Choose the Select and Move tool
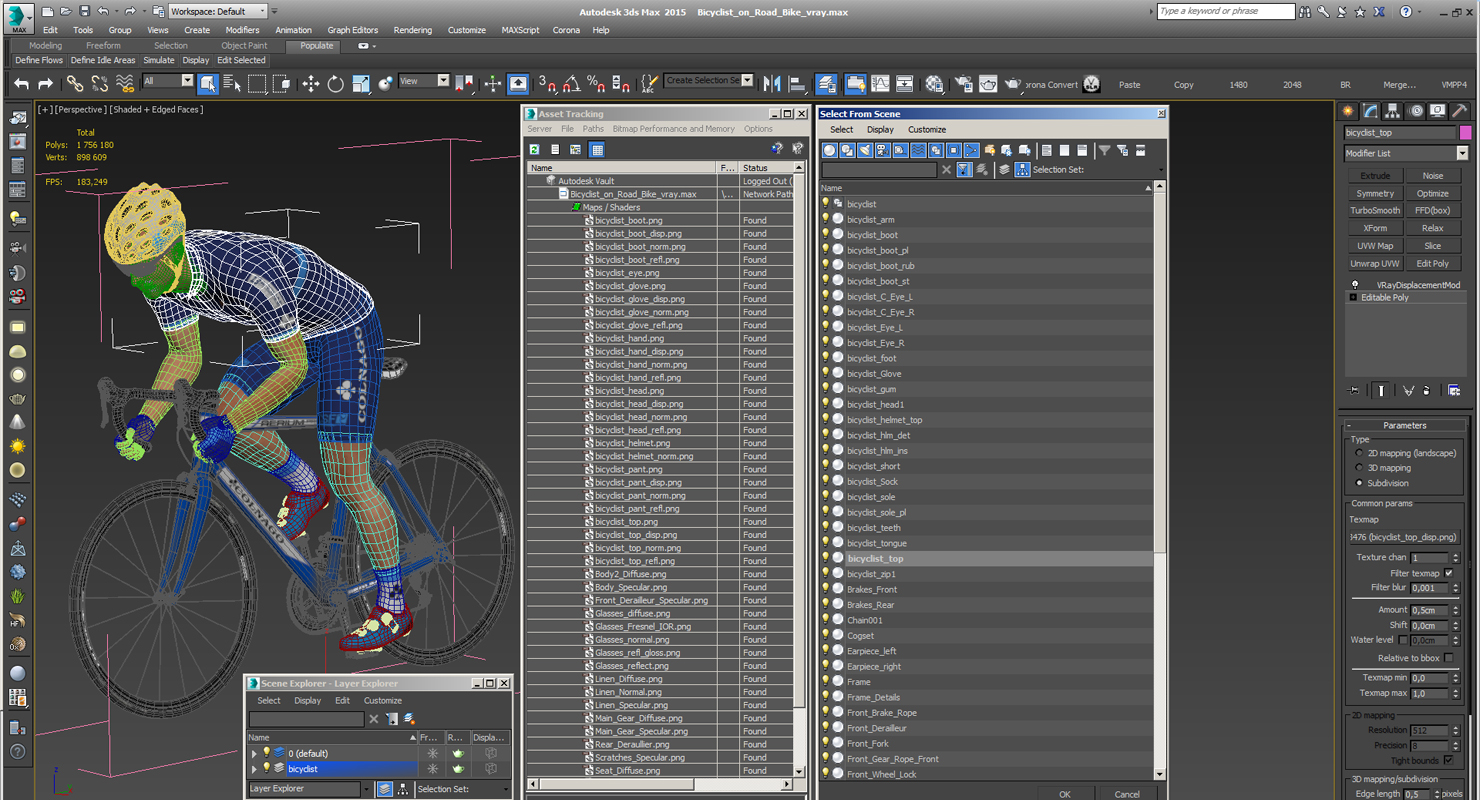1480x800 pixels. [311, 84]
